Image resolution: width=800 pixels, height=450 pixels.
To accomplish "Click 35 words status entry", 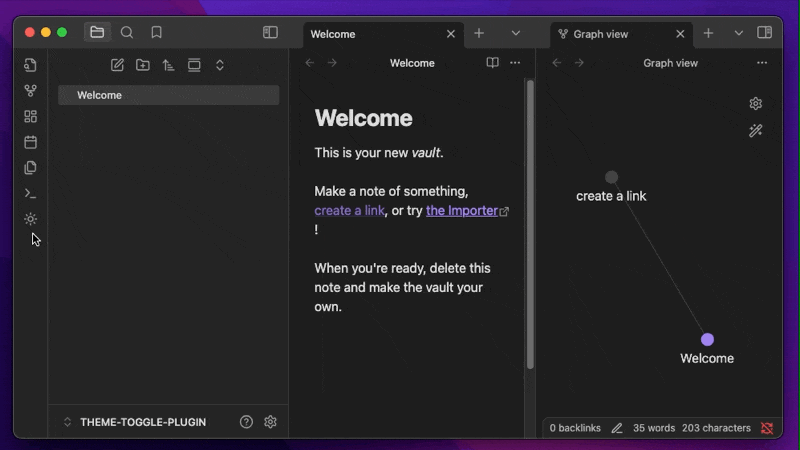I will coord(654,428).
